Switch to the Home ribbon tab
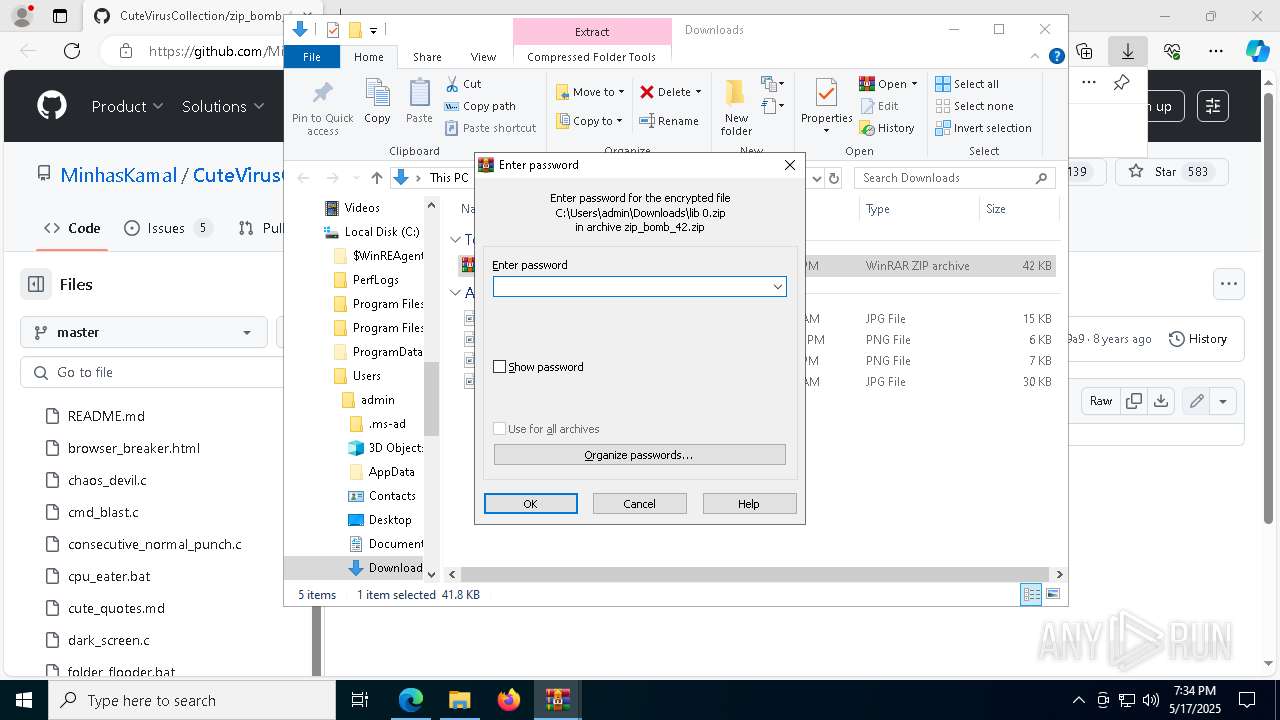The width and height of the screenshot is (1280, 720). [369, 57]
